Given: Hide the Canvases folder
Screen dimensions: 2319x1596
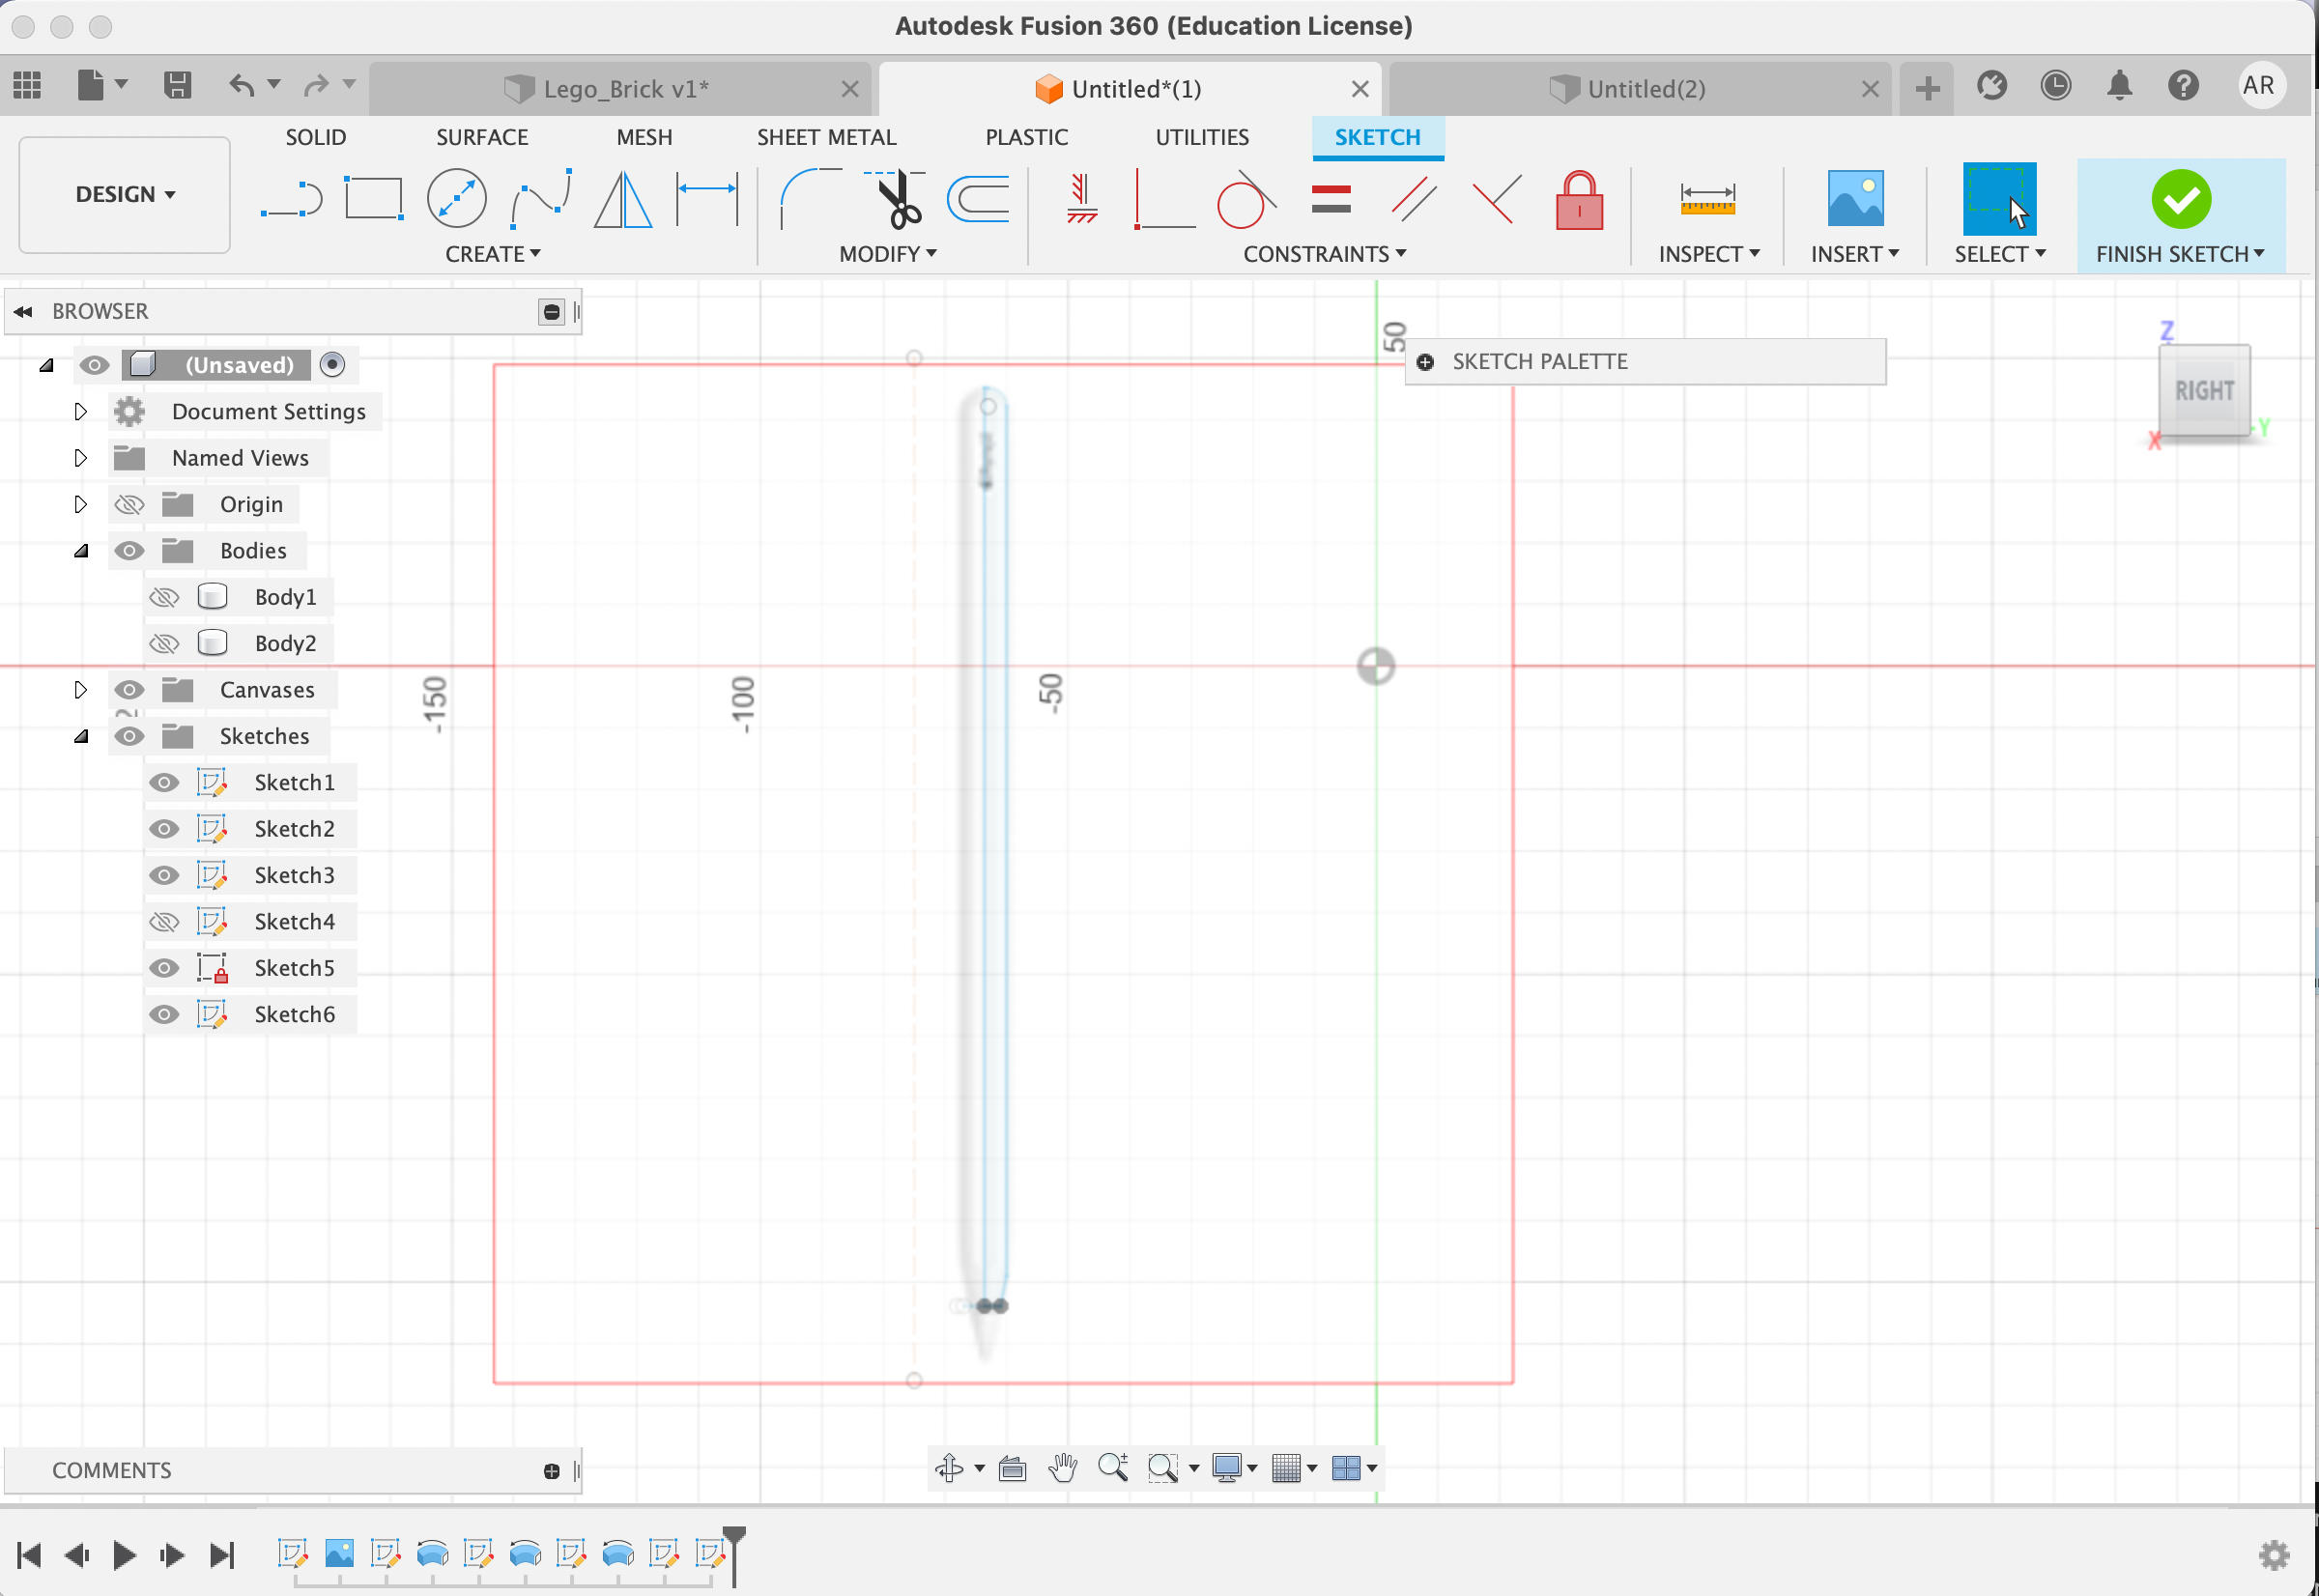Looking at the screenshot, I should coord(129,689).
